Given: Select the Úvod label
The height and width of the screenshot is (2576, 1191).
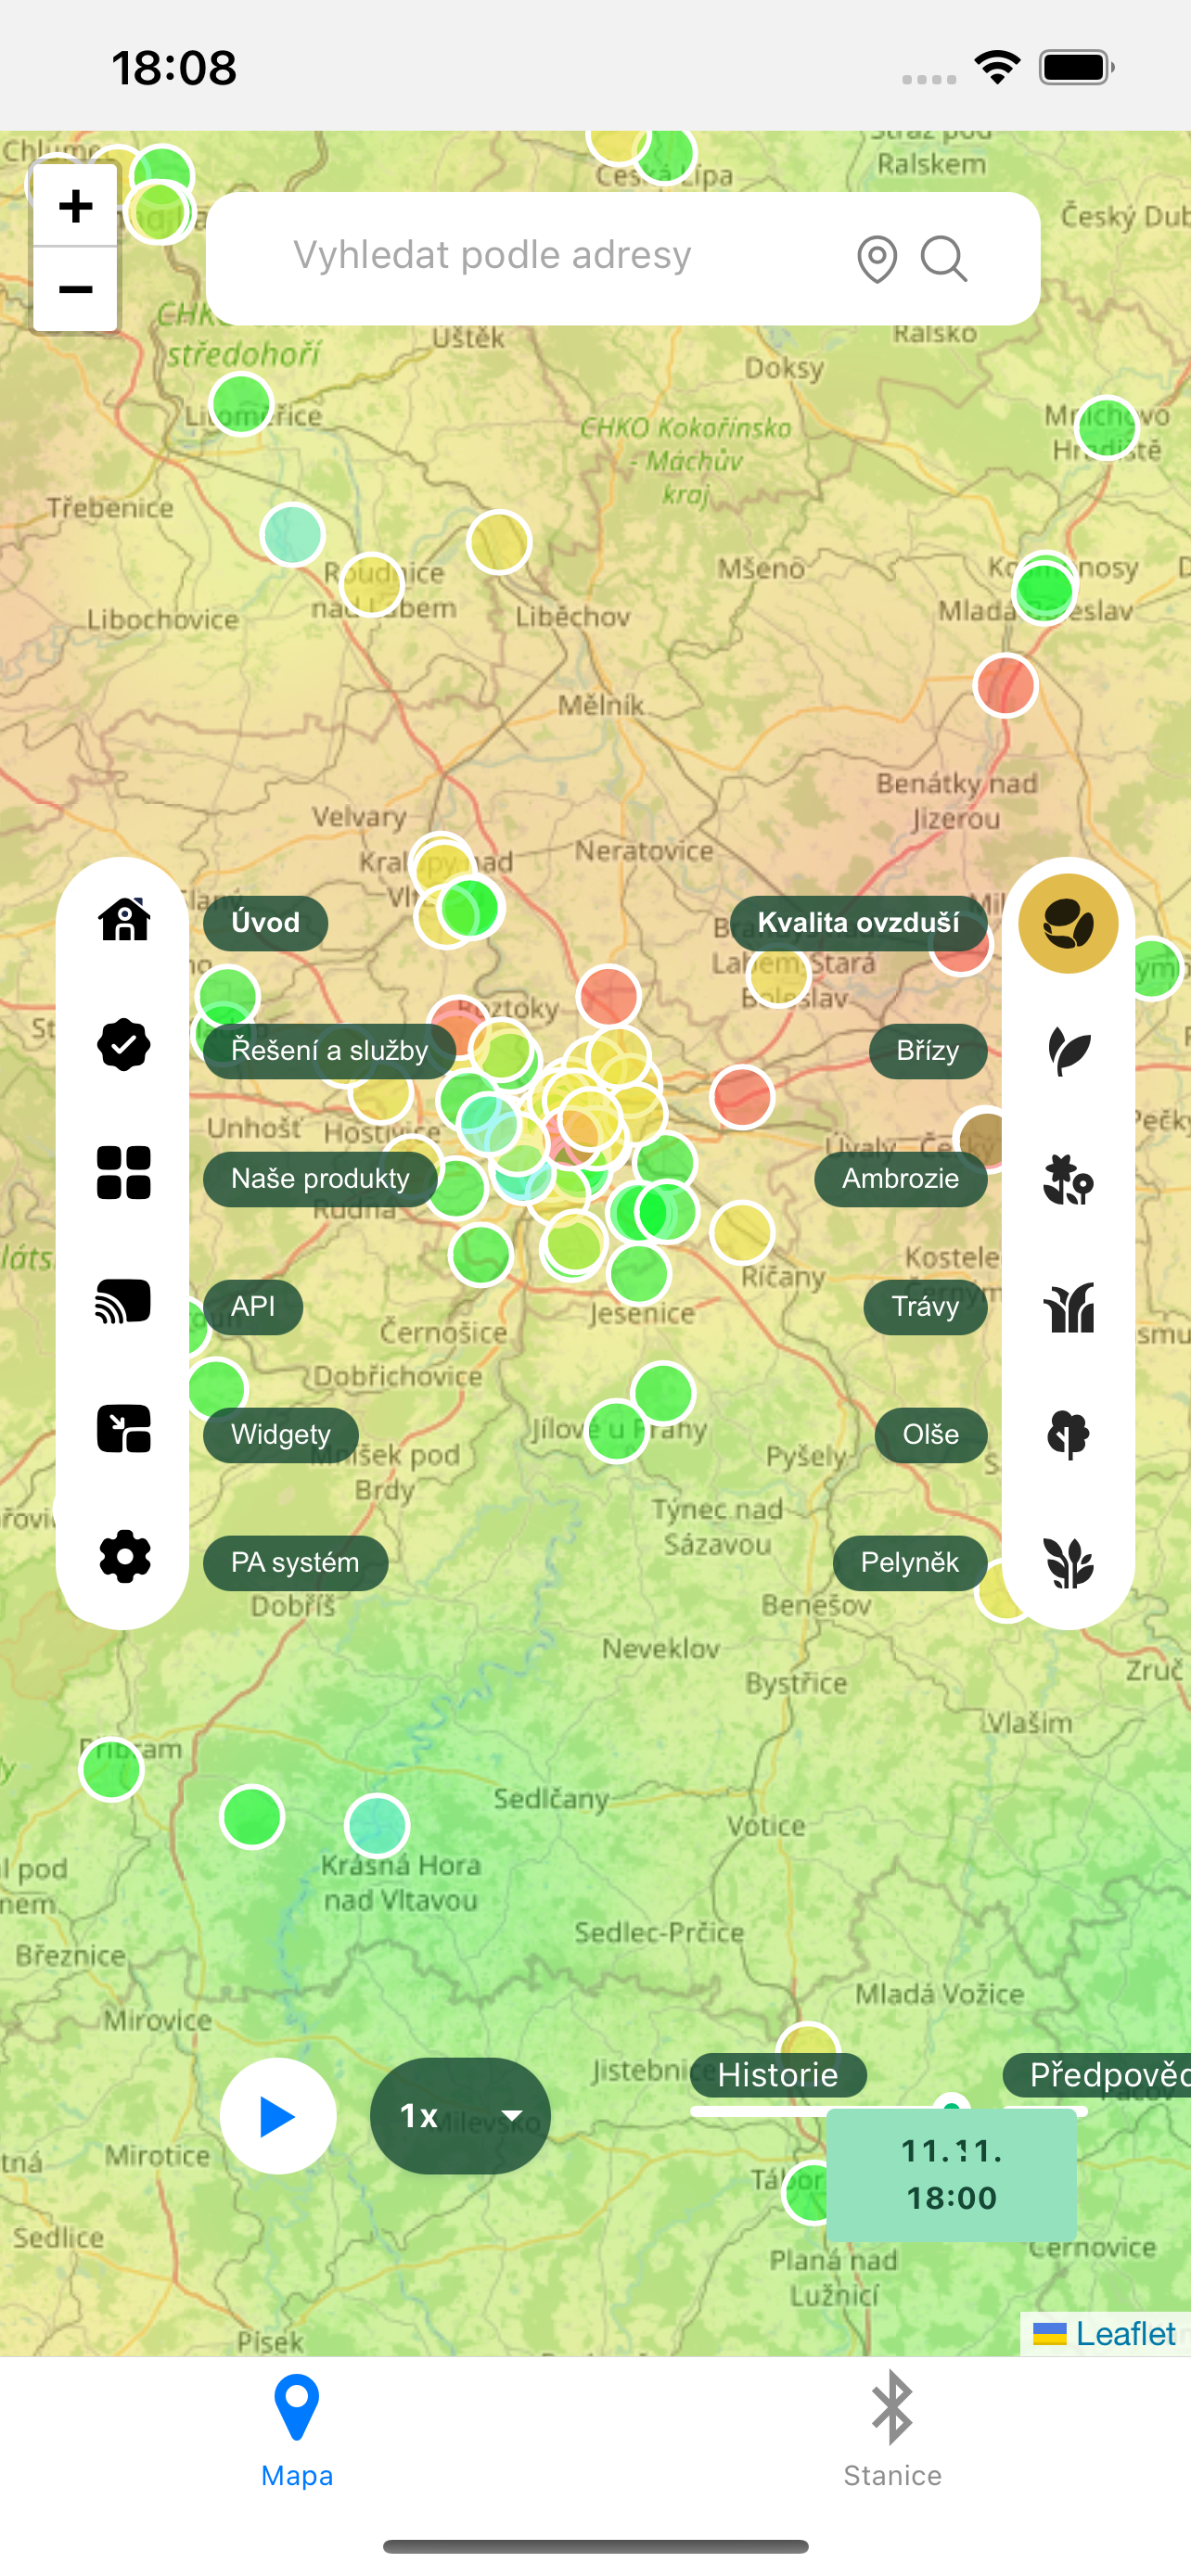Looking at the screenshot, I should pos(265,922).
